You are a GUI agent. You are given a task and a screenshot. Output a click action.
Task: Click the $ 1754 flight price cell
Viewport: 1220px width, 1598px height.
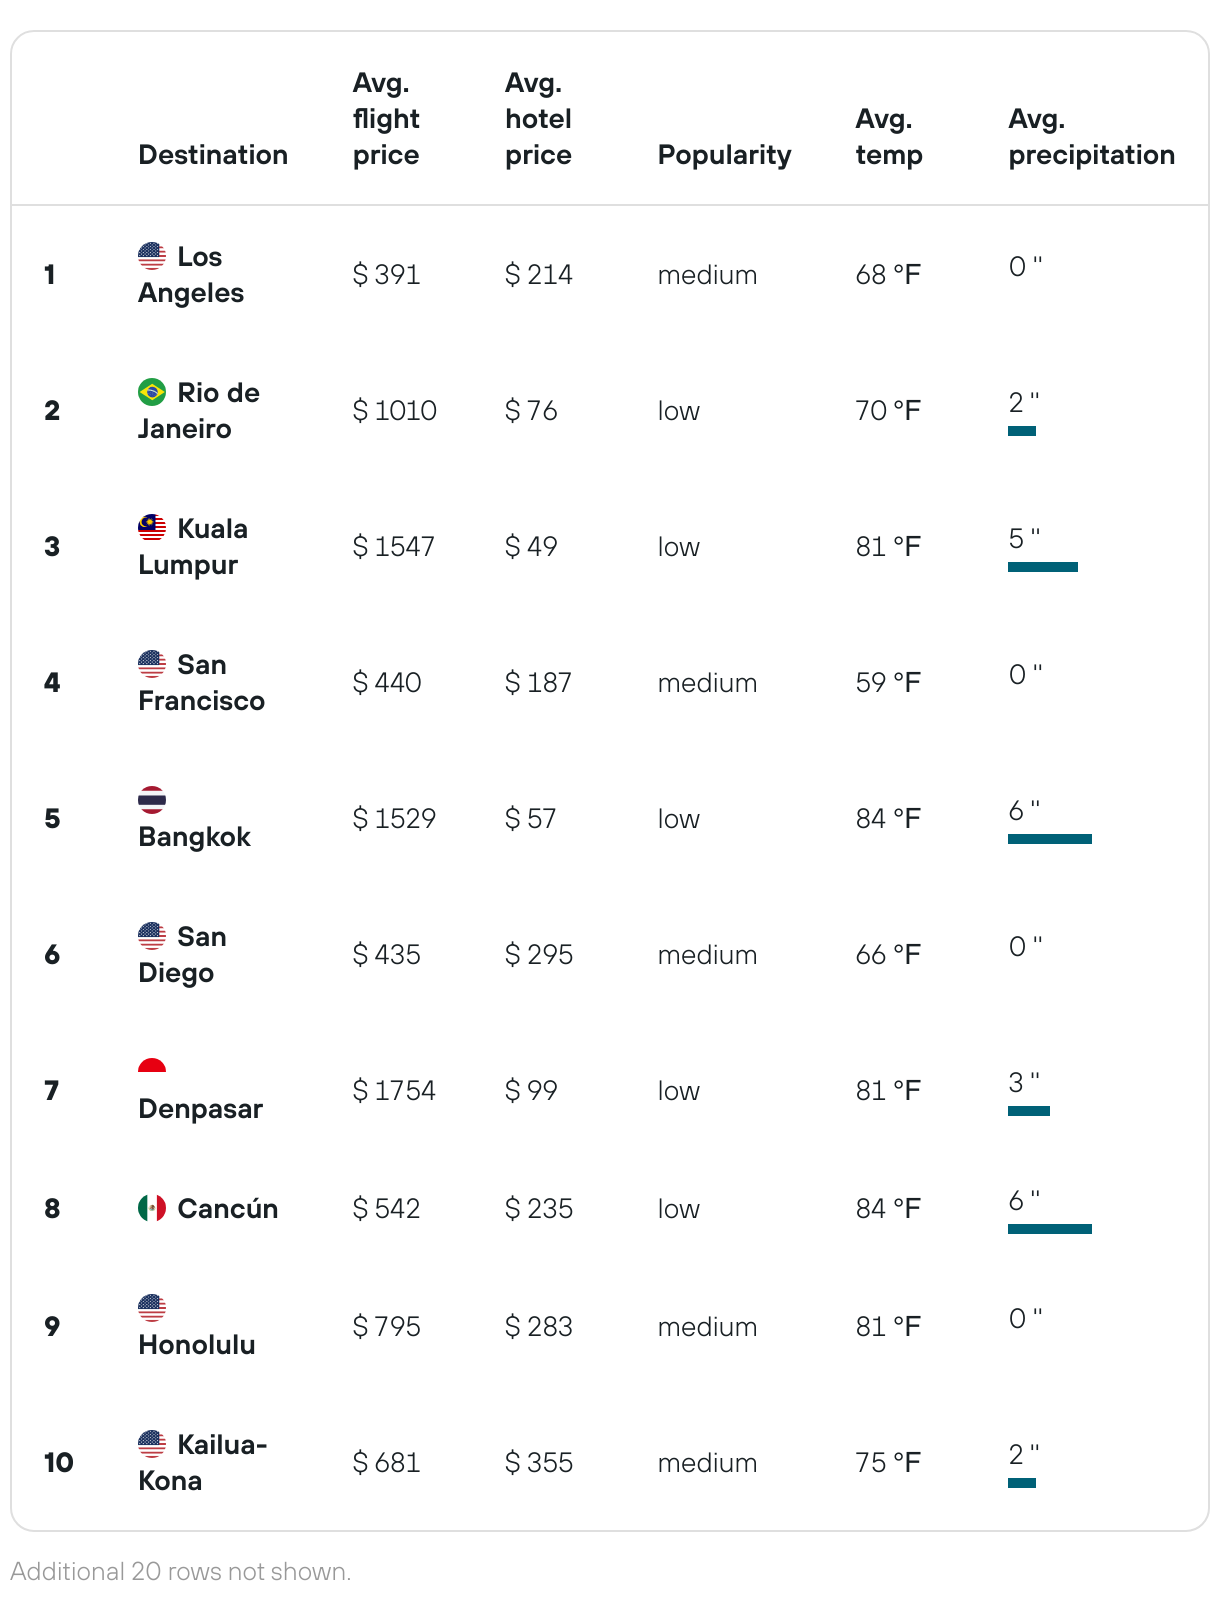(x=394, y=1091)
